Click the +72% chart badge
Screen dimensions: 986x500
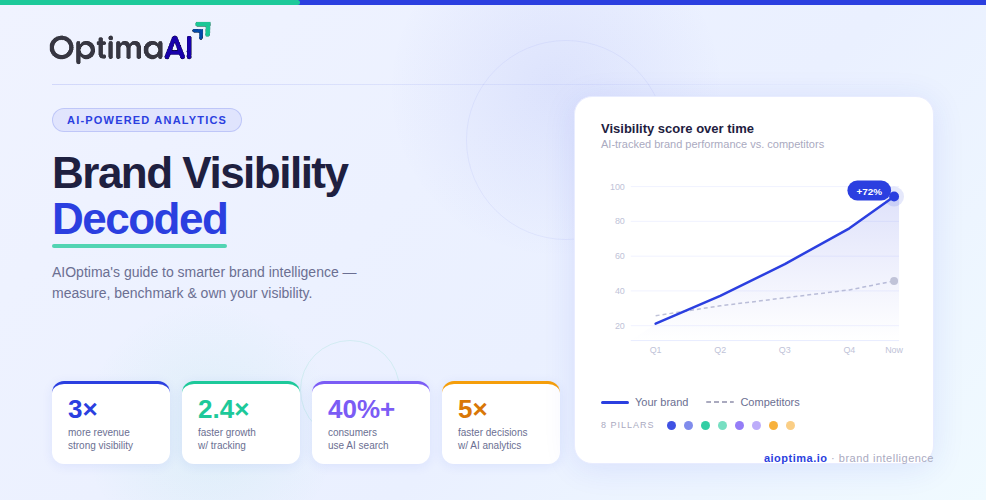869,191
